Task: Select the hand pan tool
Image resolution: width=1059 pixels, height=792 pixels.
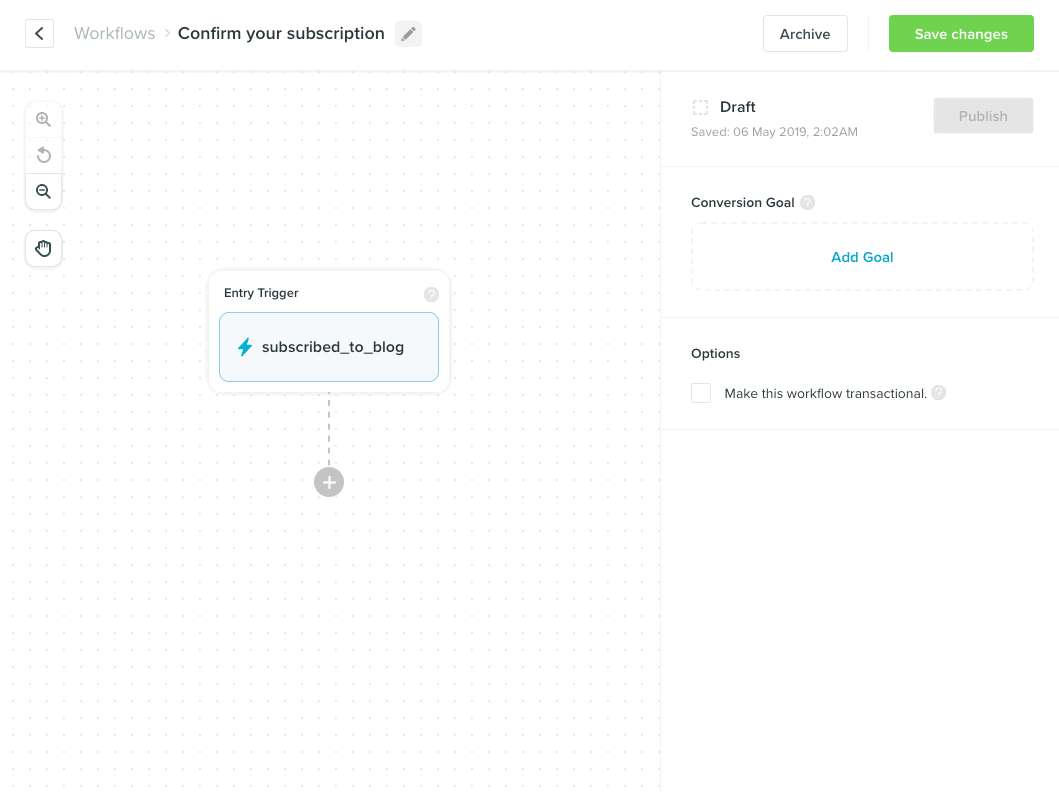Action: (43, 248)
